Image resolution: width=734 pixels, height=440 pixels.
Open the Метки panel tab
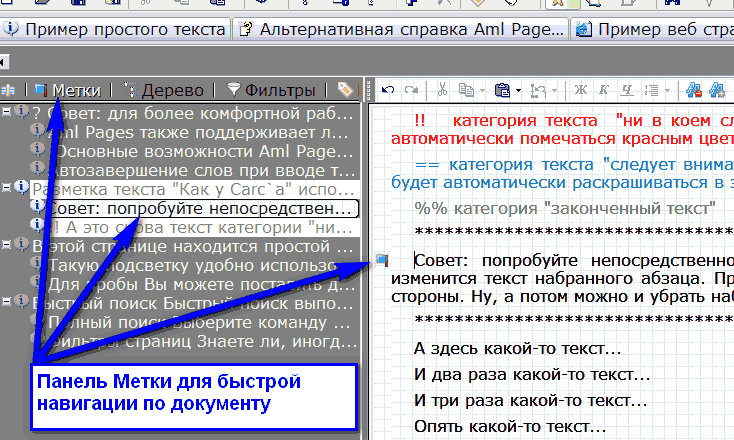pos(68,90)
